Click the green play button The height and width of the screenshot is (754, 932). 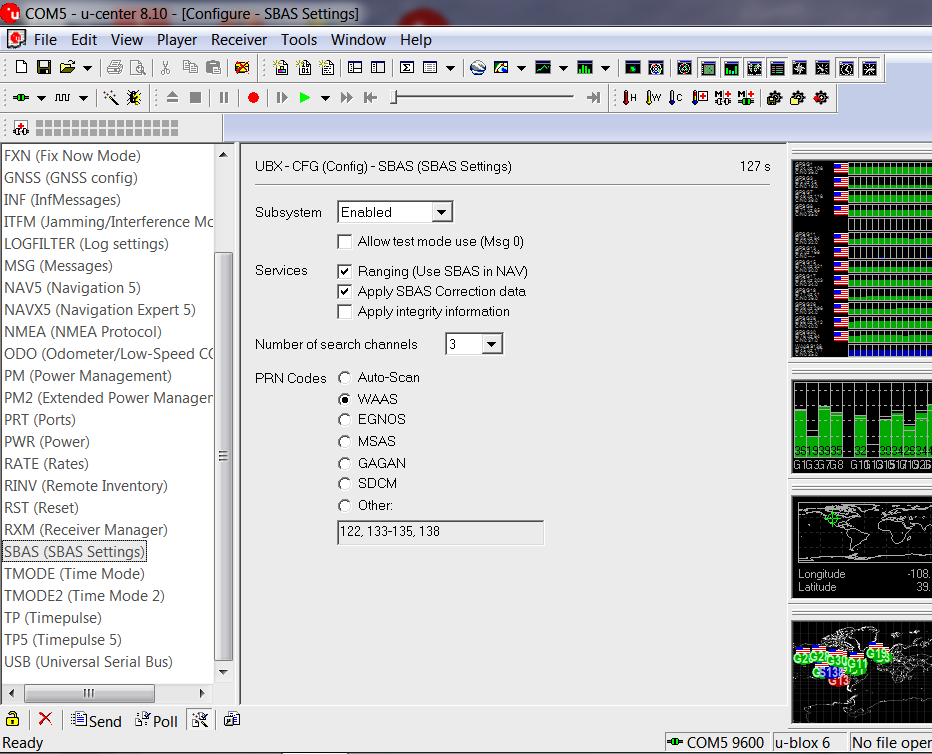pyautogui.click(x=304, y=97)
